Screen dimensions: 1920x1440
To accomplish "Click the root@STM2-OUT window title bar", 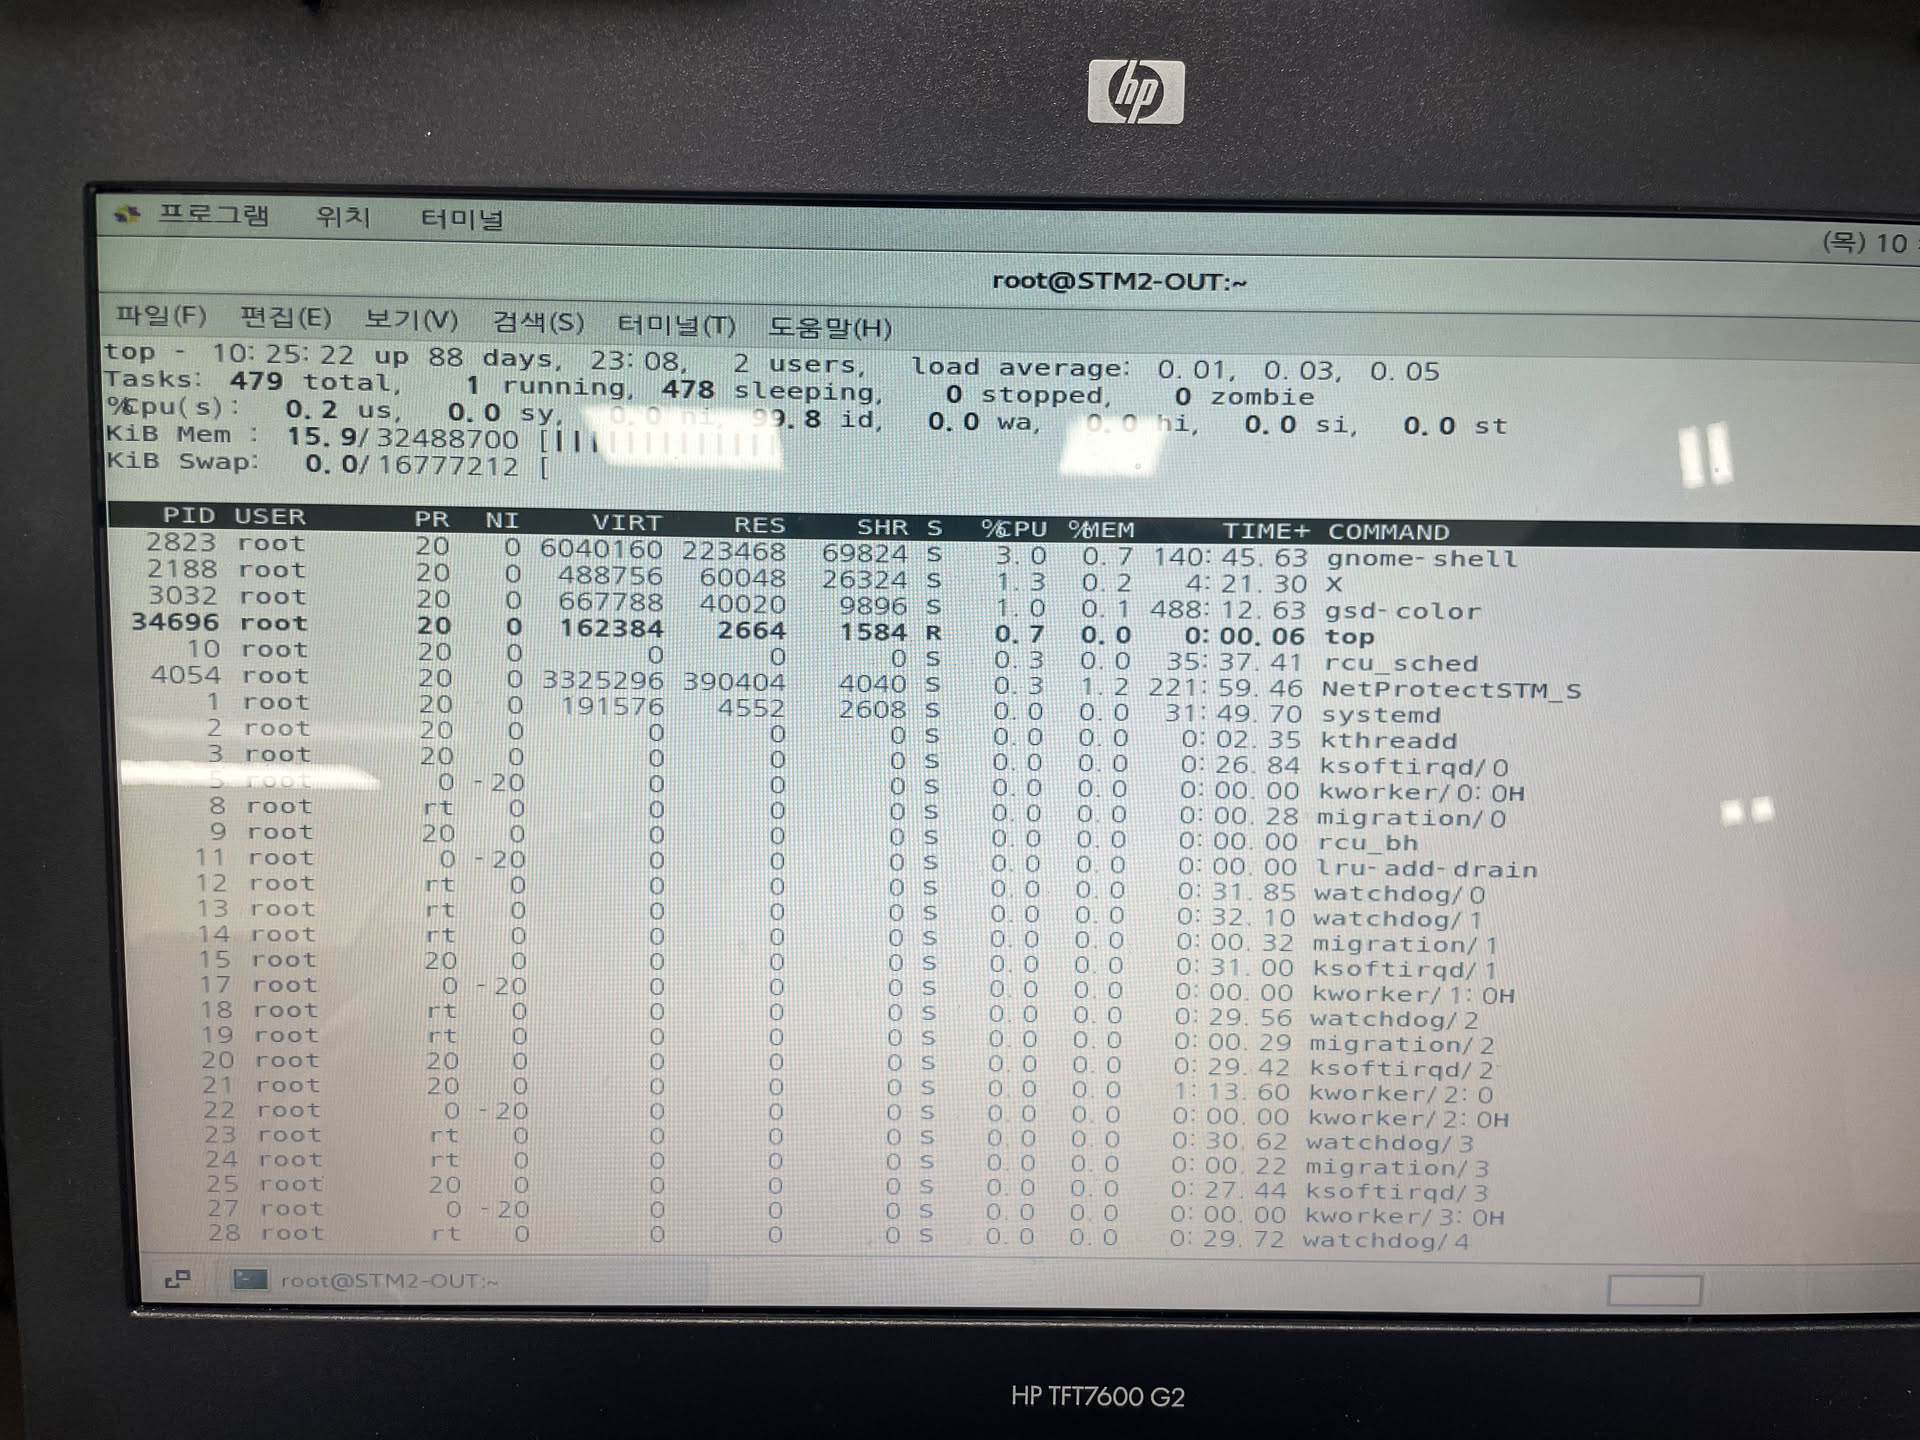I will 1118,281.
